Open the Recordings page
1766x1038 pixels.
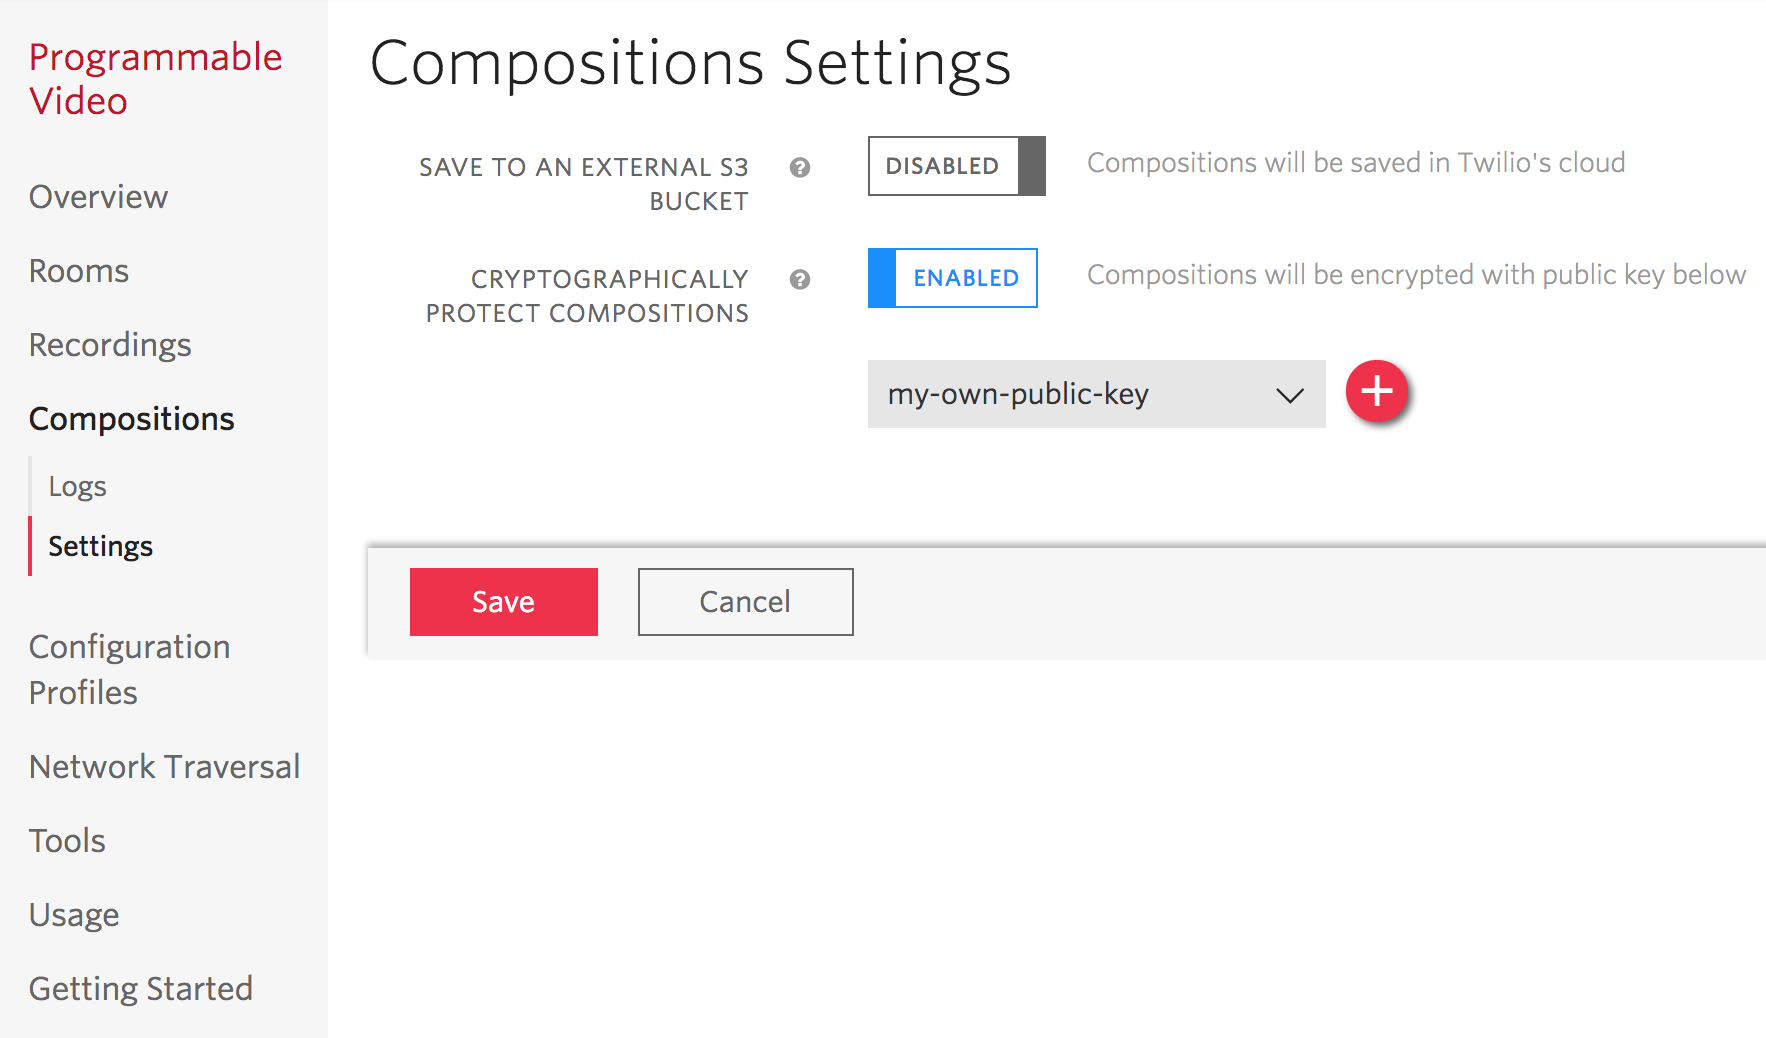[110, 345]
